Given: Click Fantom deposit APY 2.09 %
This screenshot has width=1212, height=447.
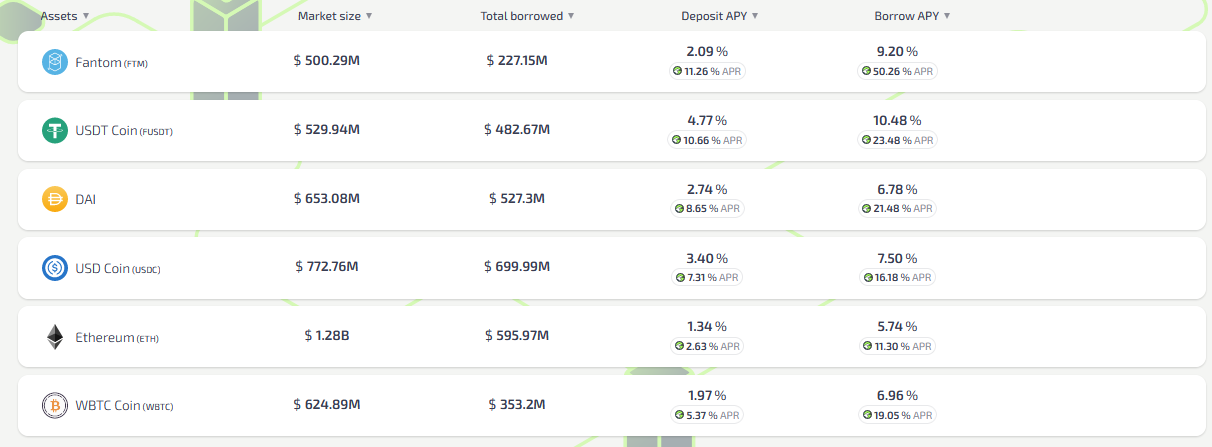Looking at the screenshot, I should point(707,51).
